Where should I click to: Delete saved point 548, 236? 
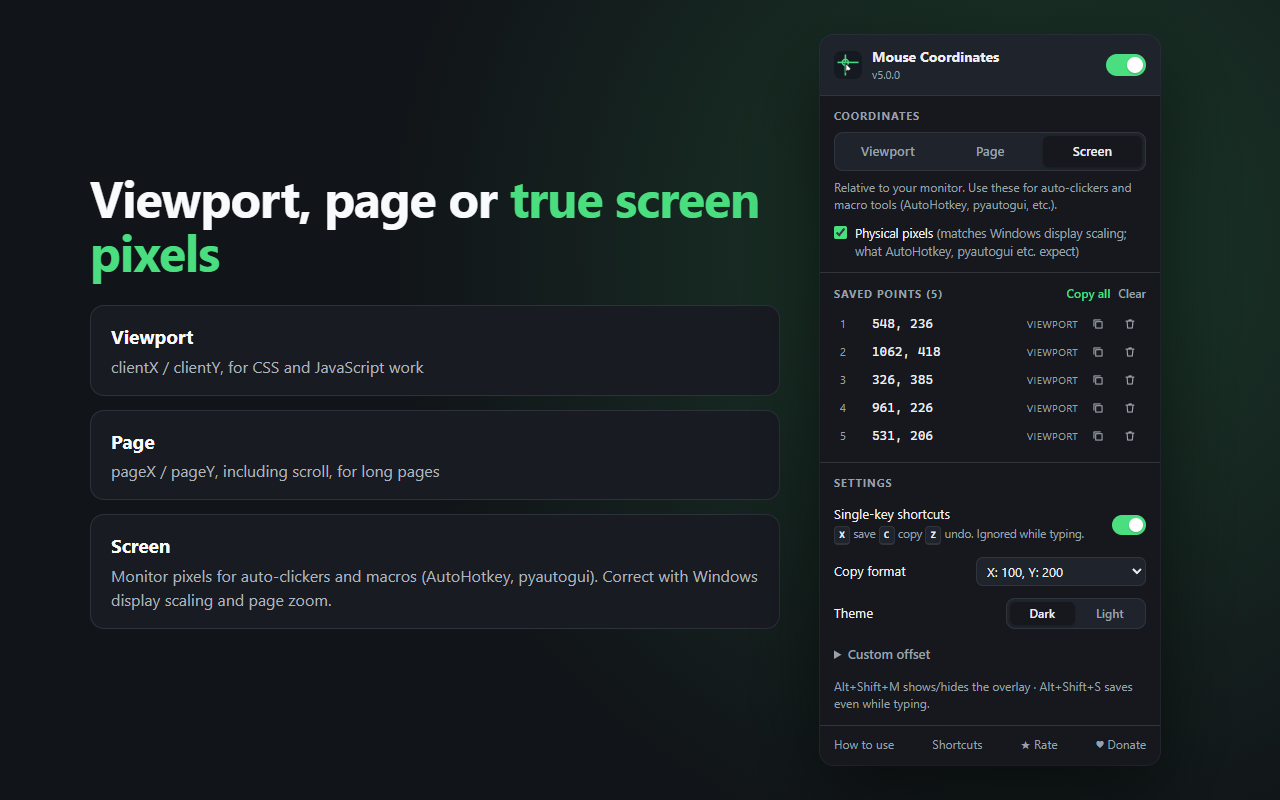(1130, 324)
